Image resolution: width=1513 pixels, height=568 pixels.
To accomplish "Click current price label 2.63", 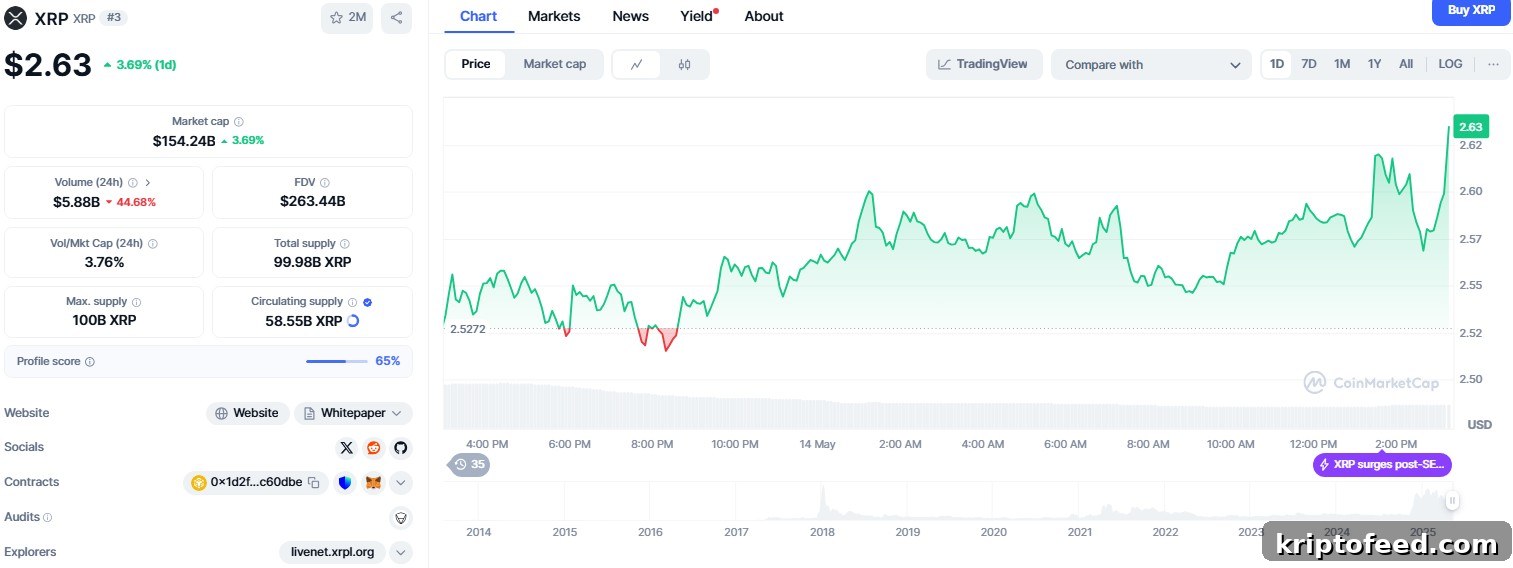I will click(x=1471, y=127).
